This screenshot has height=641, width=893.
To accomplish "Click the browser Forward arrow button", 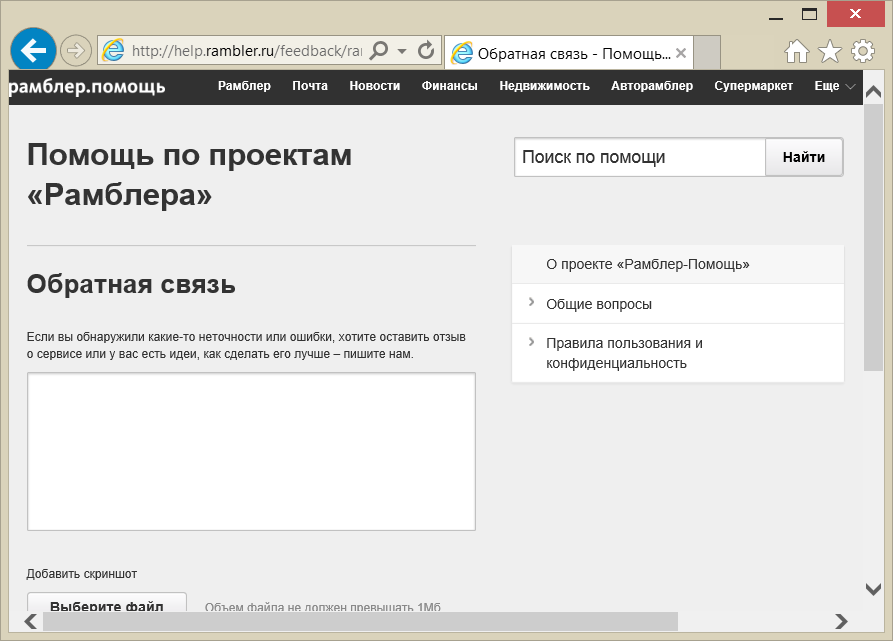I will pyautogui.click(x=76, y=51).
